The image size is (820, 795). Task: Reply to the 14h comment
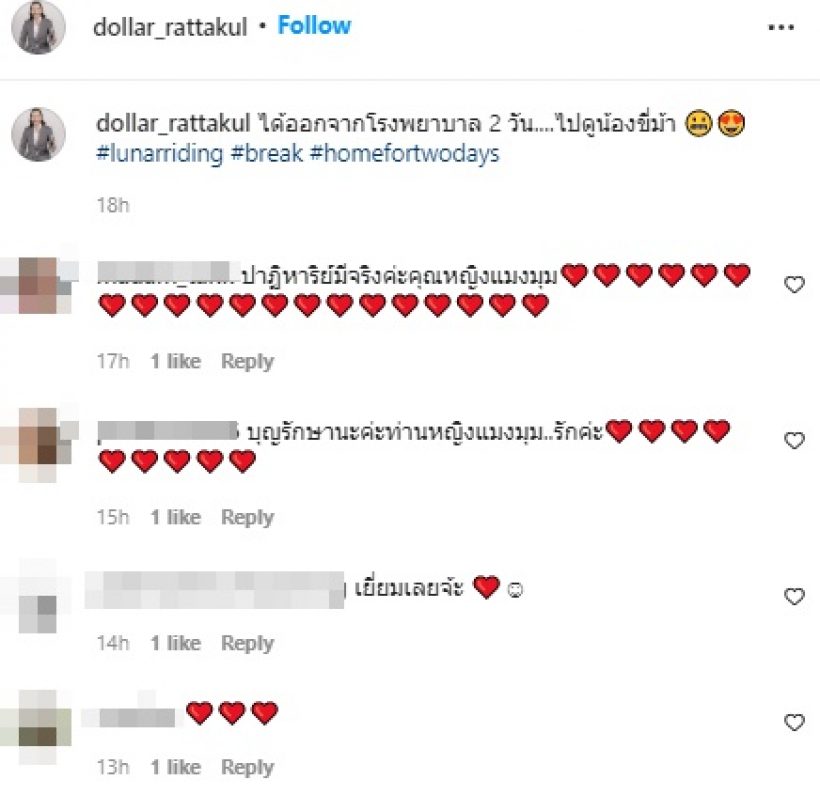(x=247, y=643)
